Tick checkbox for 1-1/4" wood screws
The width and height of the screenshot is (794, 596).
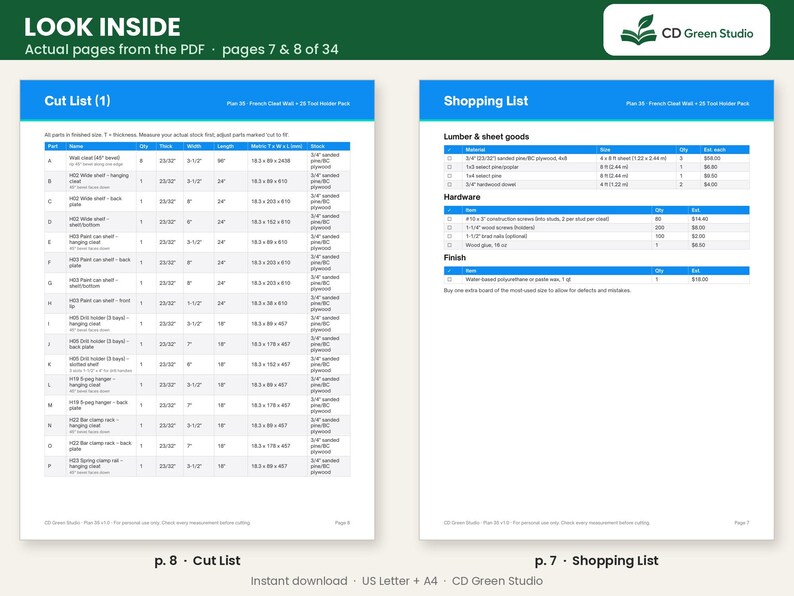tap(449, 228)
